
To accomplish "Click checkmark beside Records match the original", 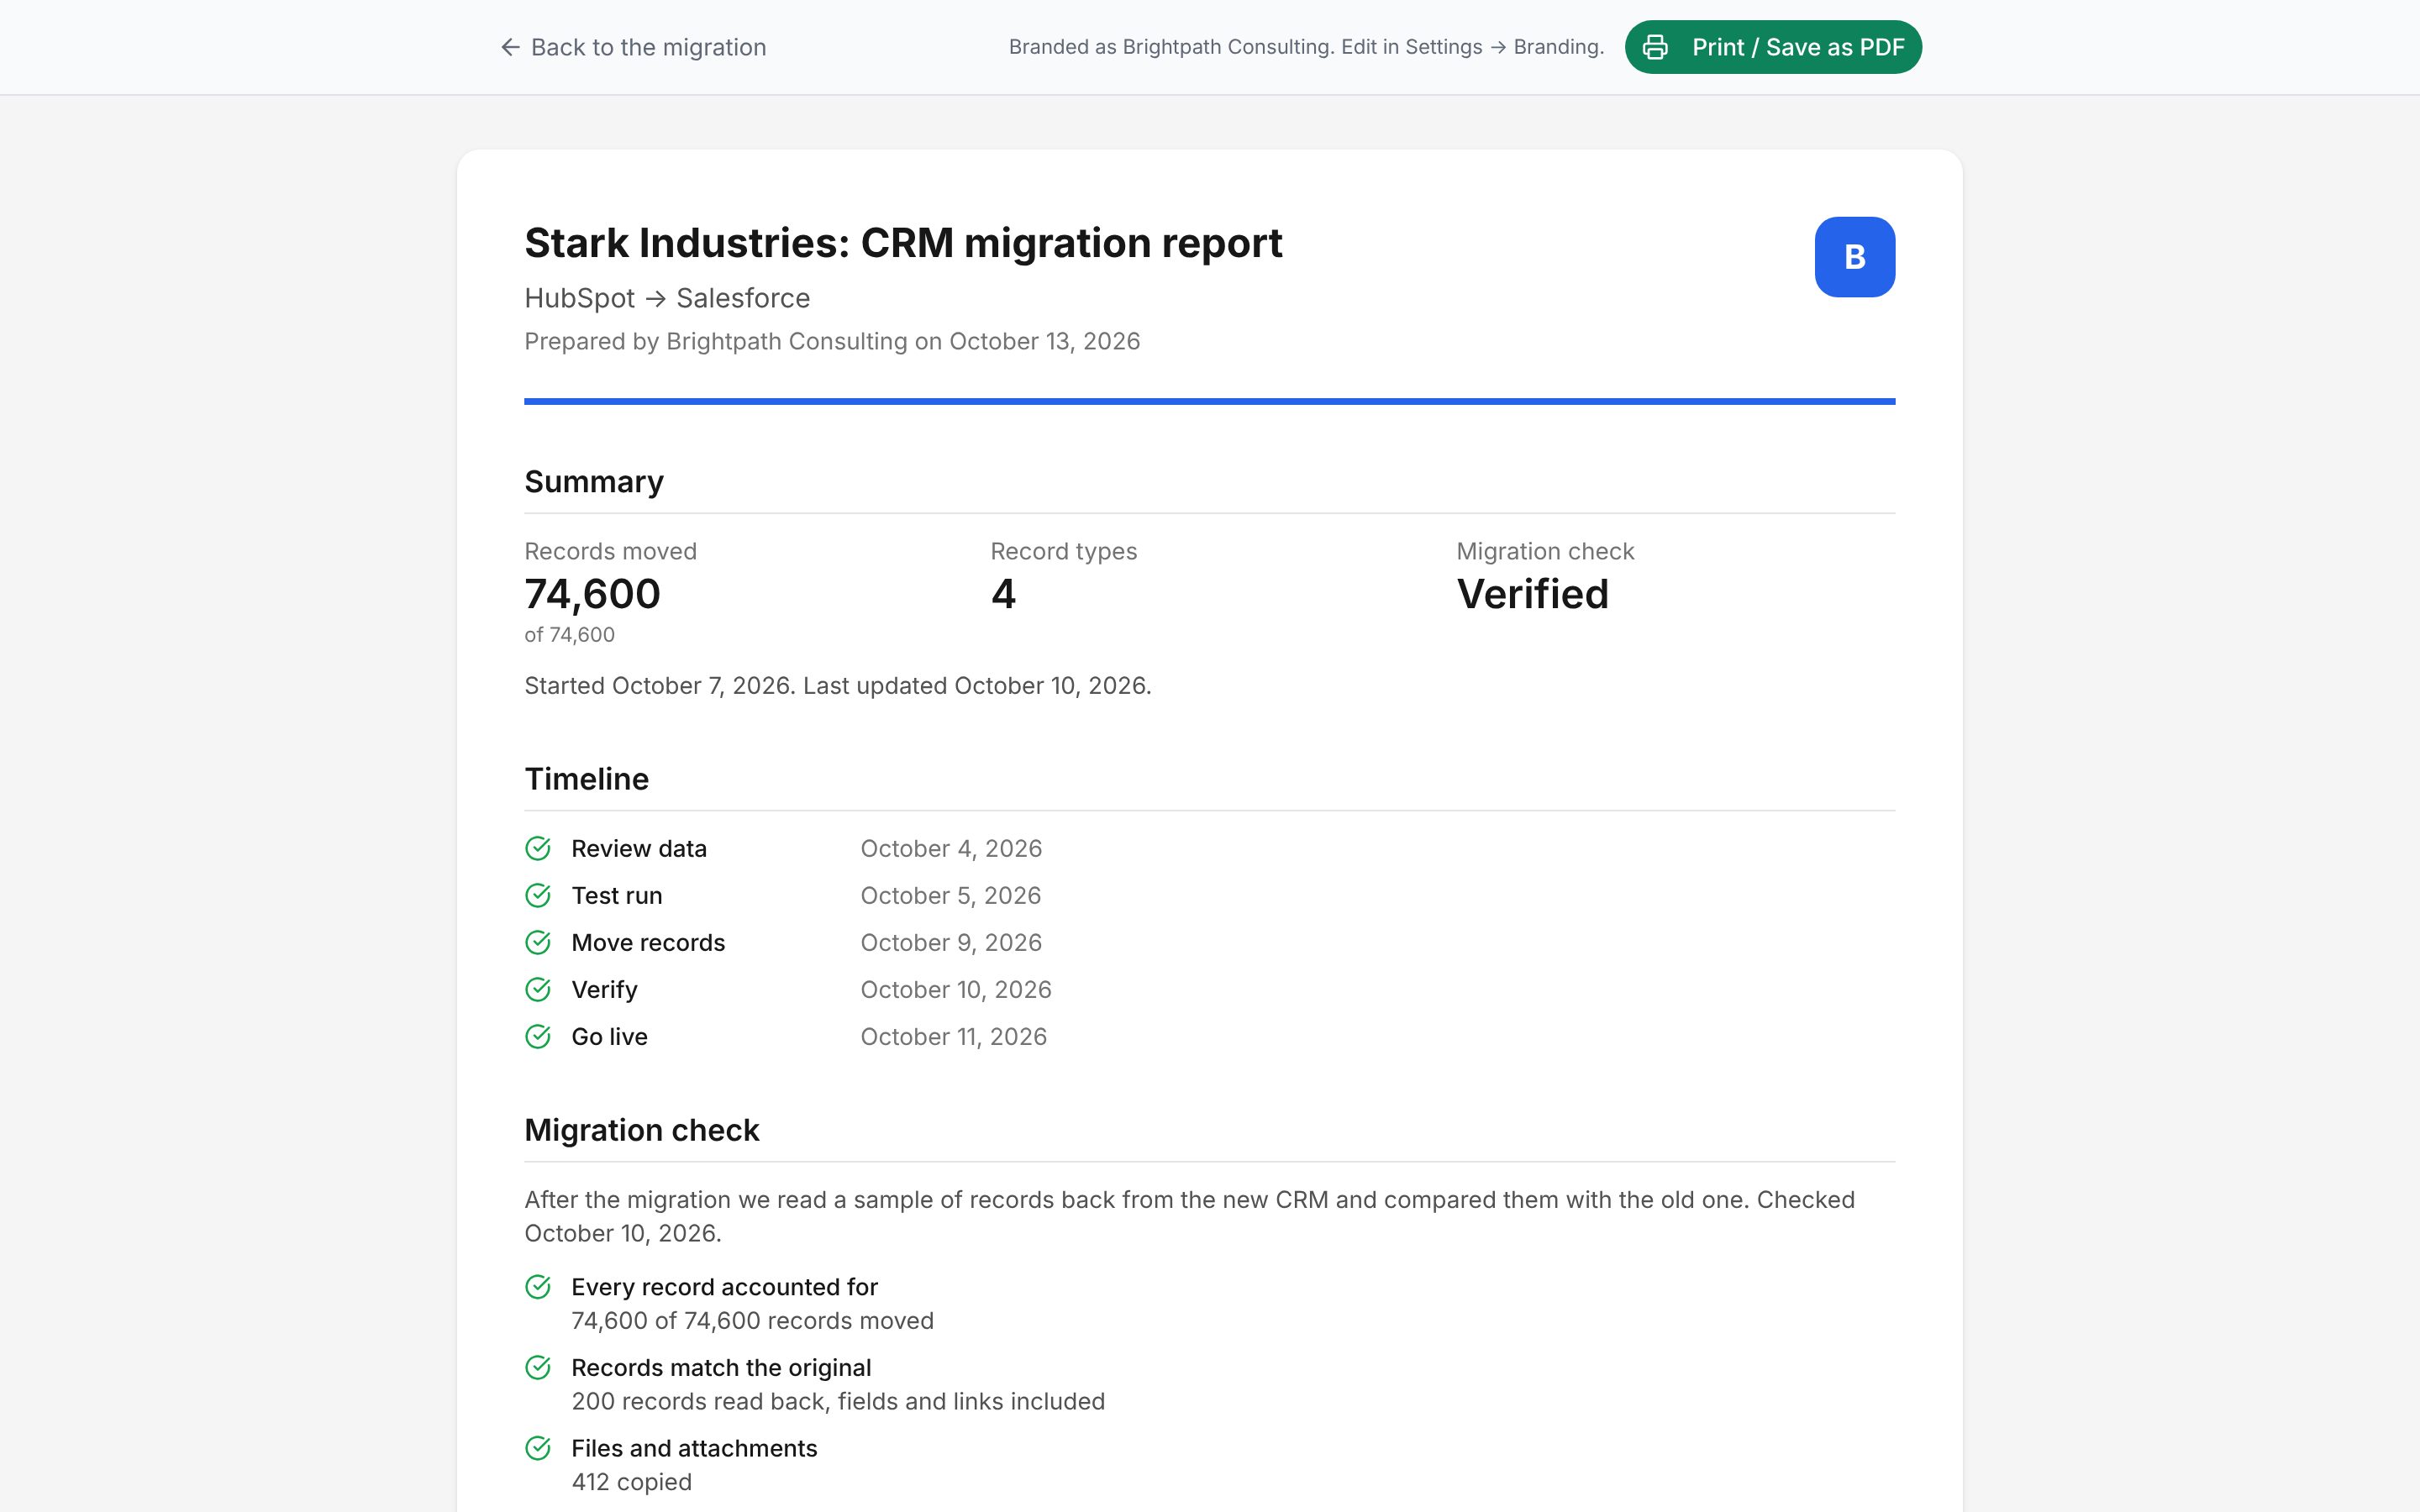I will pos(538,1367).
